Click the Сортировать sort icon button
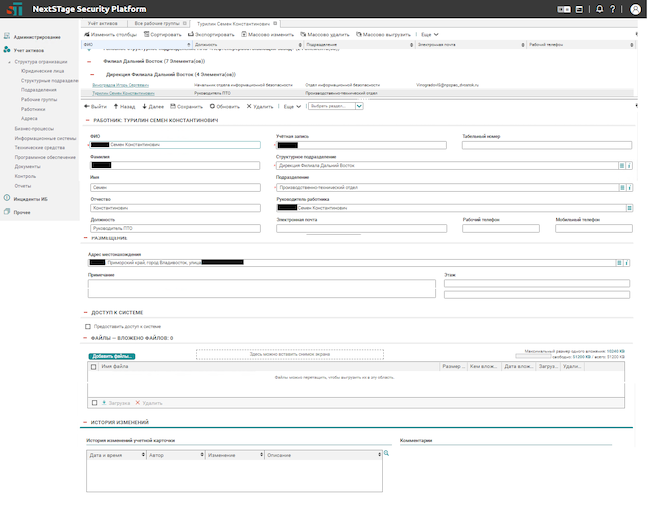Viewport: 650px width, 506px height. pyautogui.click(x=146, y=34)
